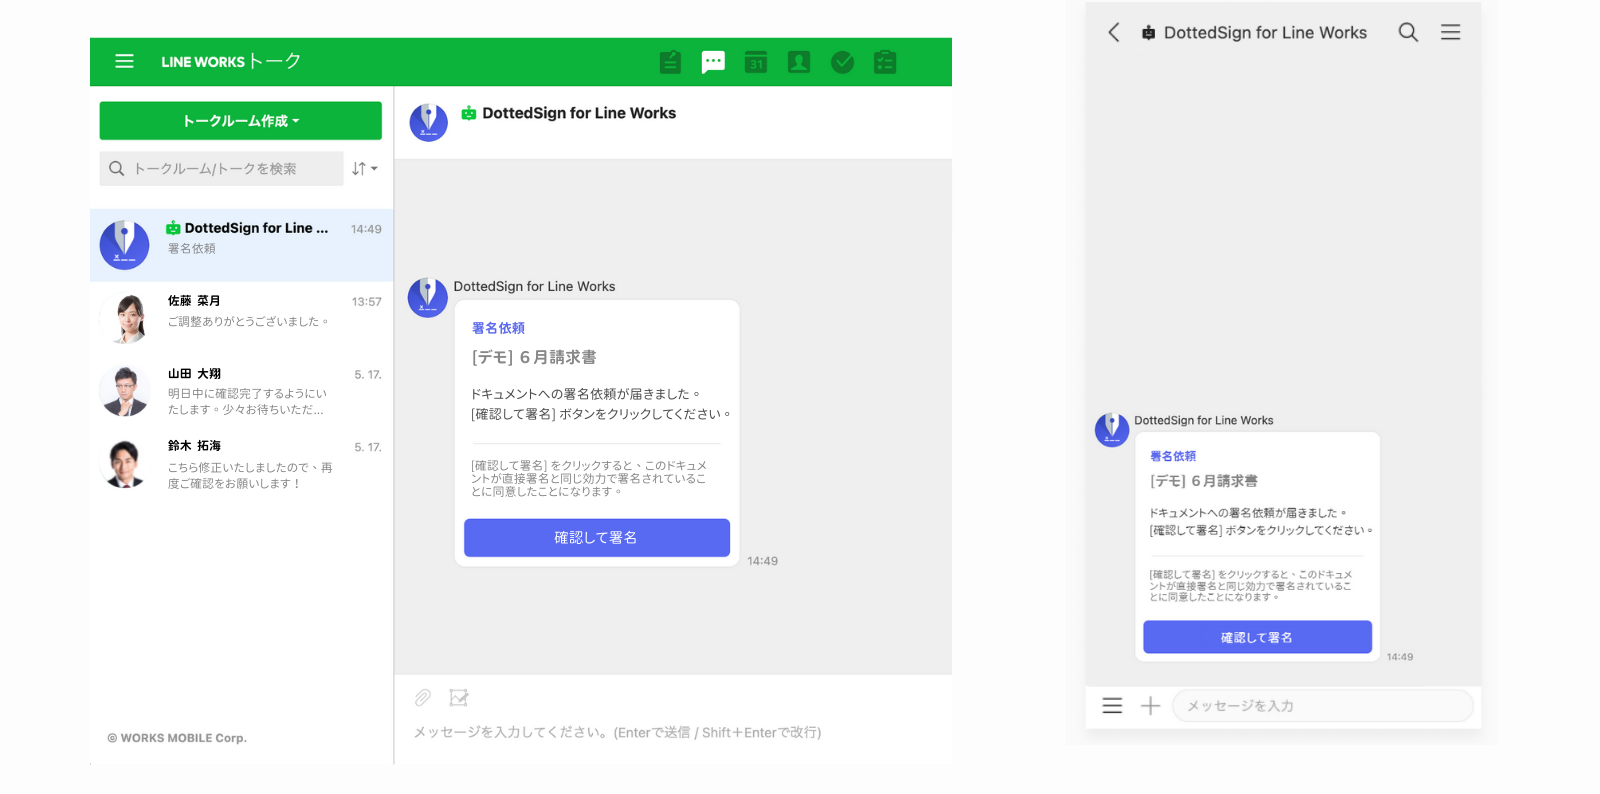Tap the plus icon in mobile input bar

1150,706
